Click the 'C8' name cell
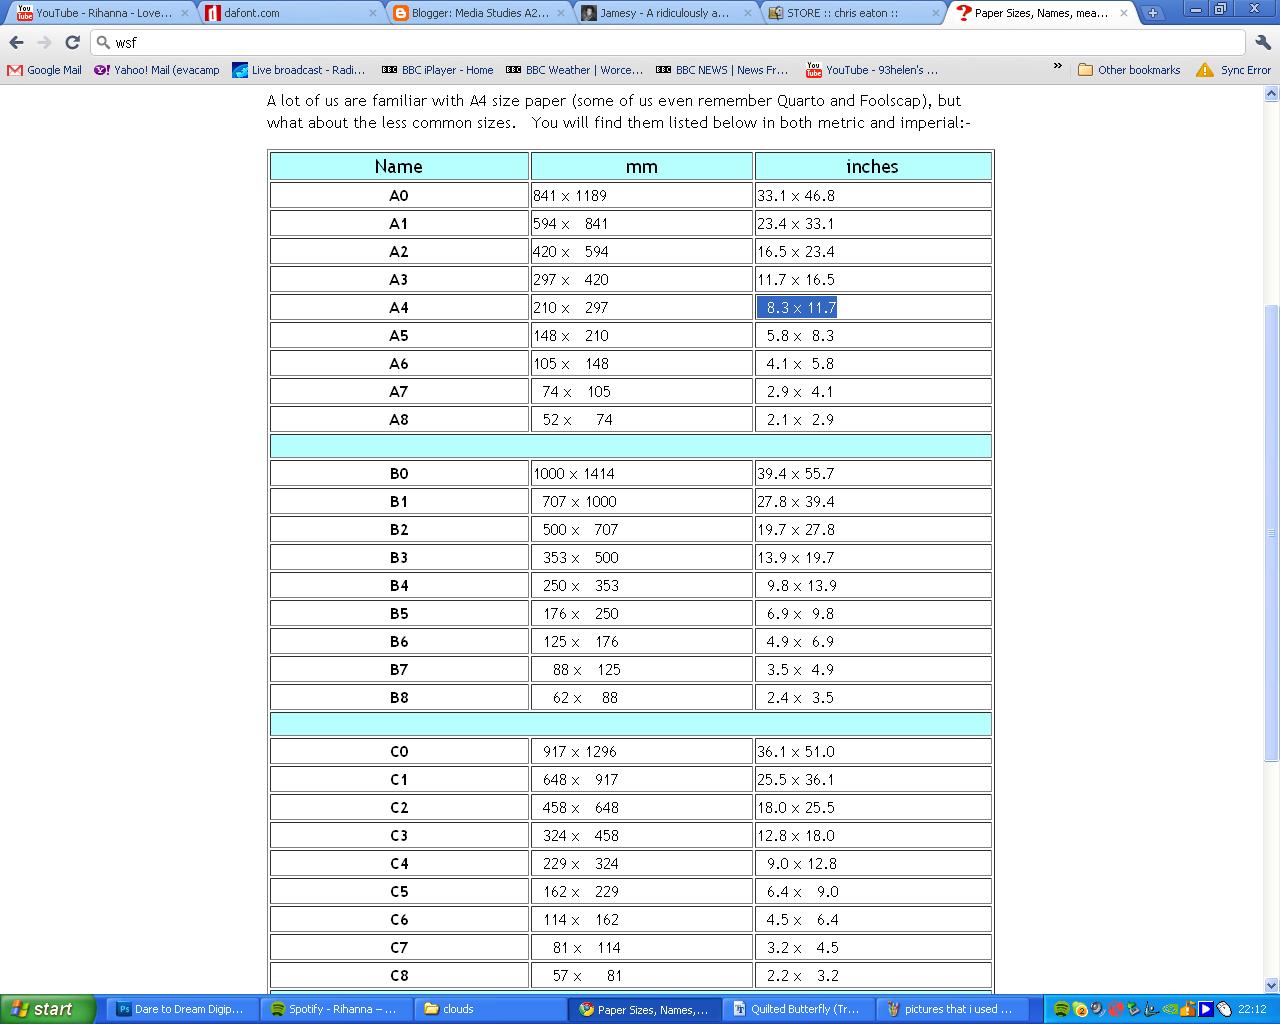The image size is (1280, 1024). click(399, 975)
